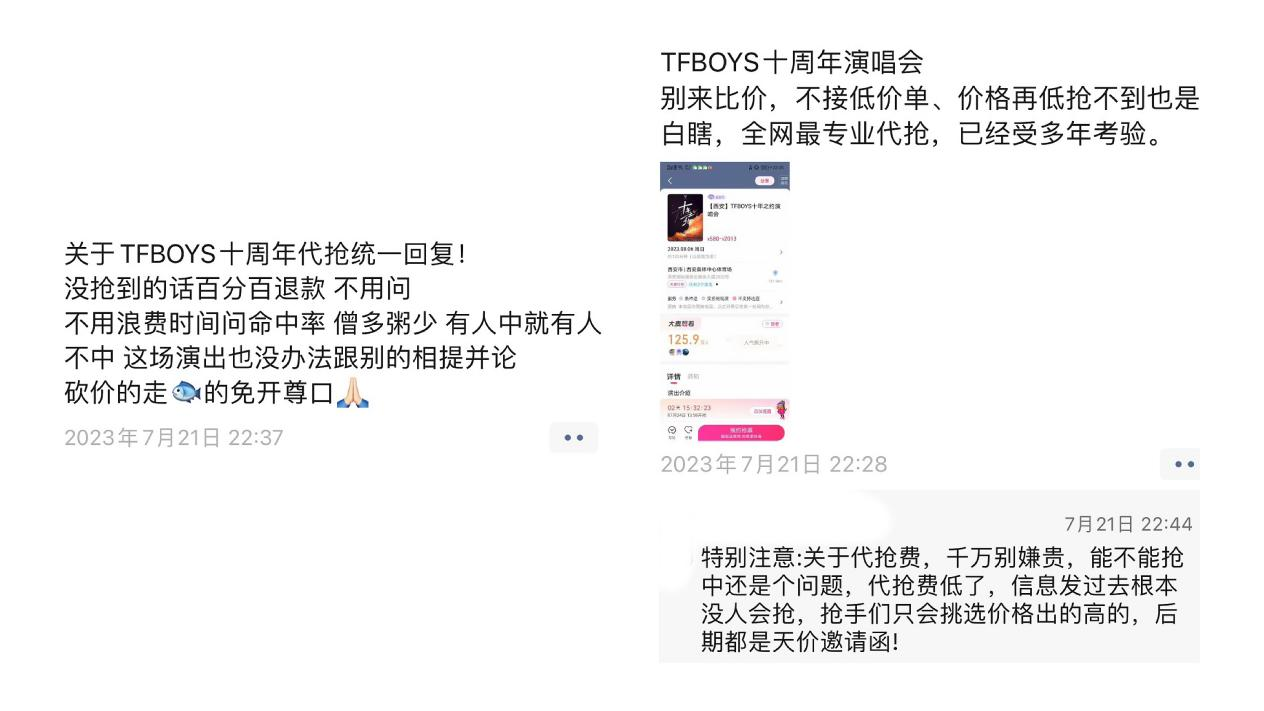Tap the two-dot options button beside 22:28
This screenshot has height=711, width=1264.
coord(1184,464)
